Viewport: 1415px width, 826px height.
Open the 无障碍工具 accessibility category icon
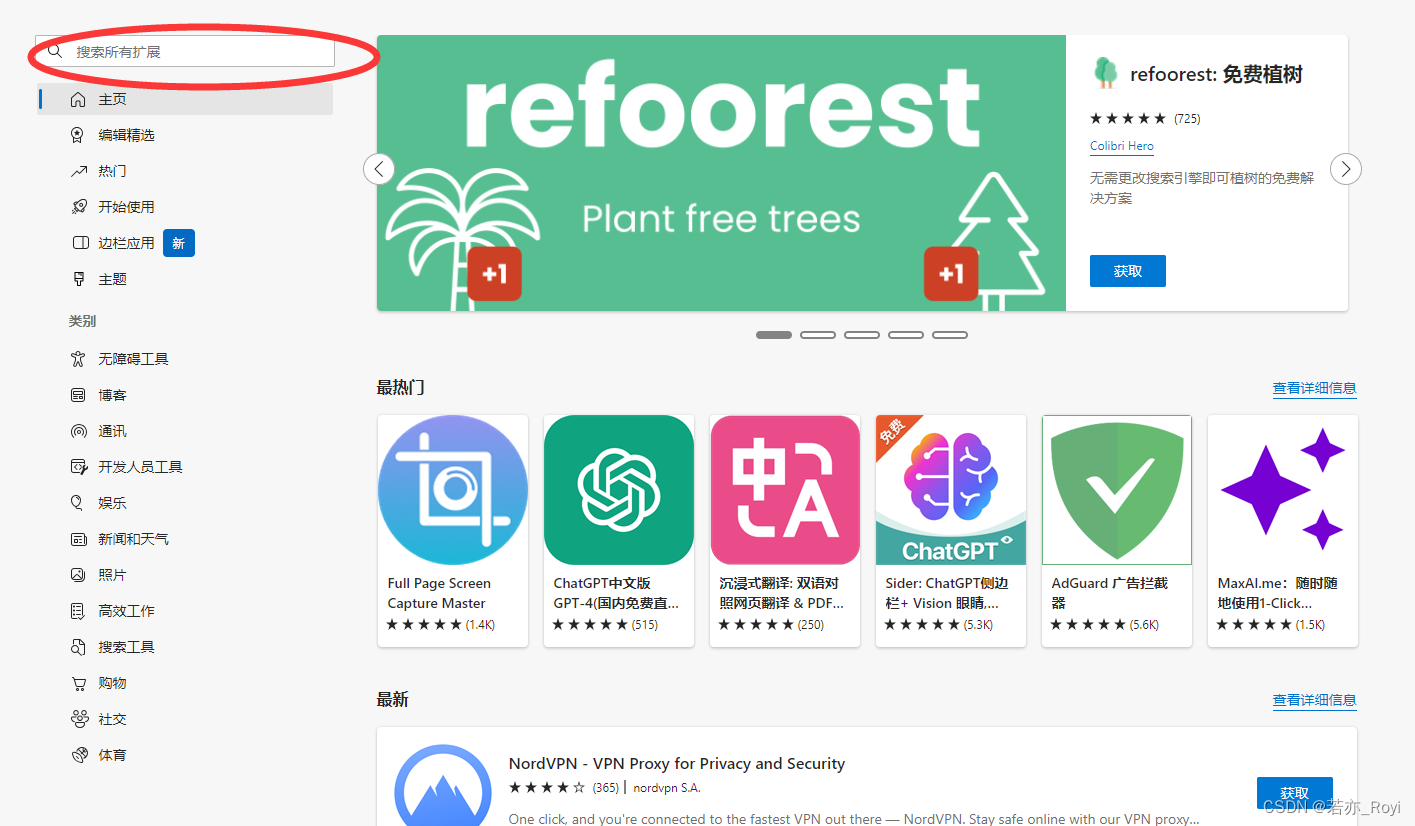[x=79, y=359]
